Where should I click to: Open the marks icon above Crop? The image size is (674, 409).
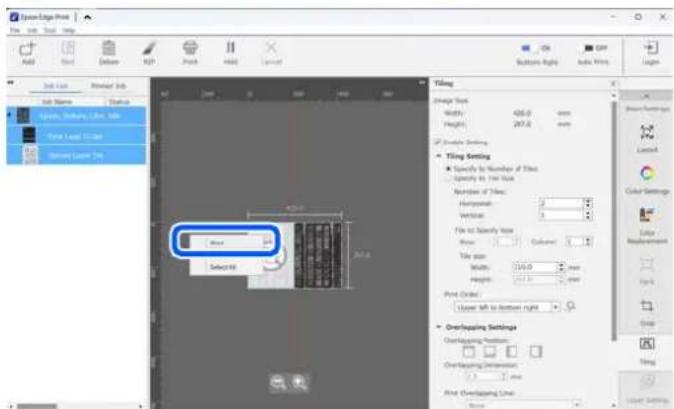point(647,265)
